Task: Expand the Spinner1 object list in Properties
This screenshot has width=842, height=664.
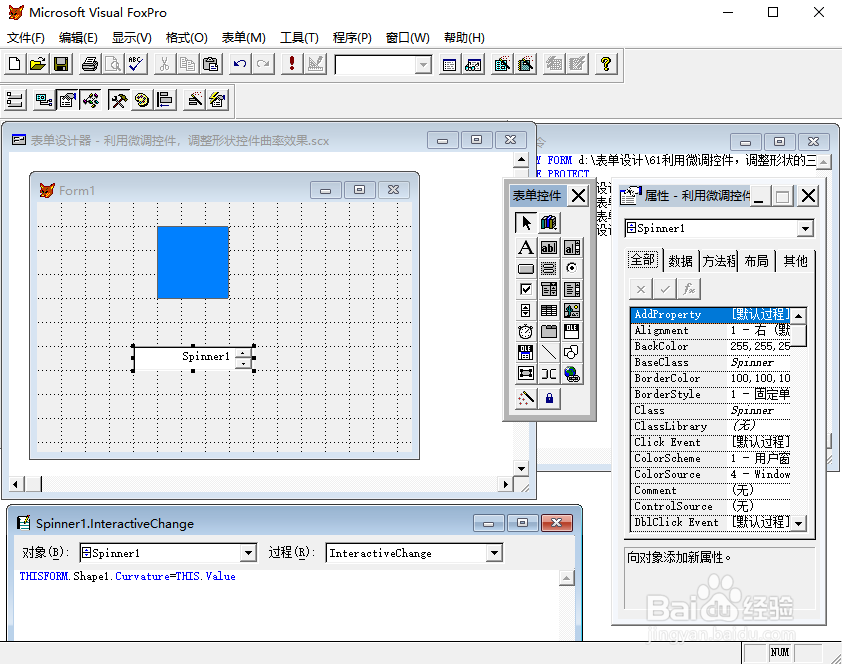Action: (x=805, y=229)
